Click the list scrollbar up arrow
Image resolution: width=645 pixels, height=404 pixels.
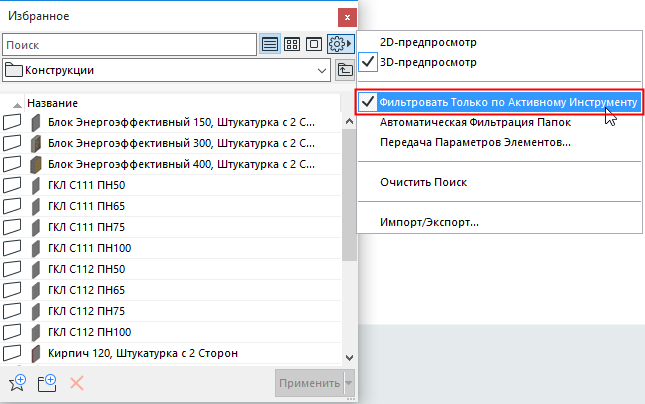(349, 121)
